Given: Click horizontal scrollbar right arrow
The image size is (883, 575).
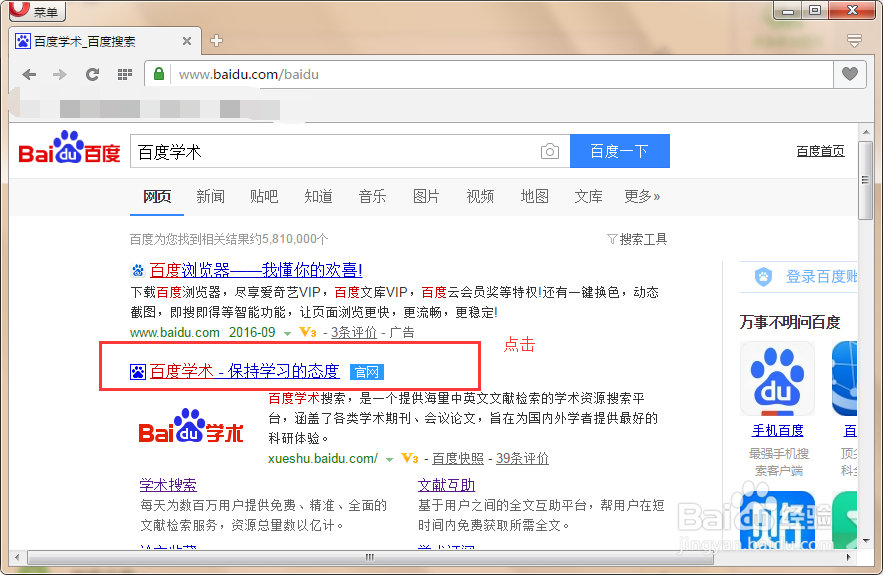Looking at the screenshot, I should pos(849,558).
